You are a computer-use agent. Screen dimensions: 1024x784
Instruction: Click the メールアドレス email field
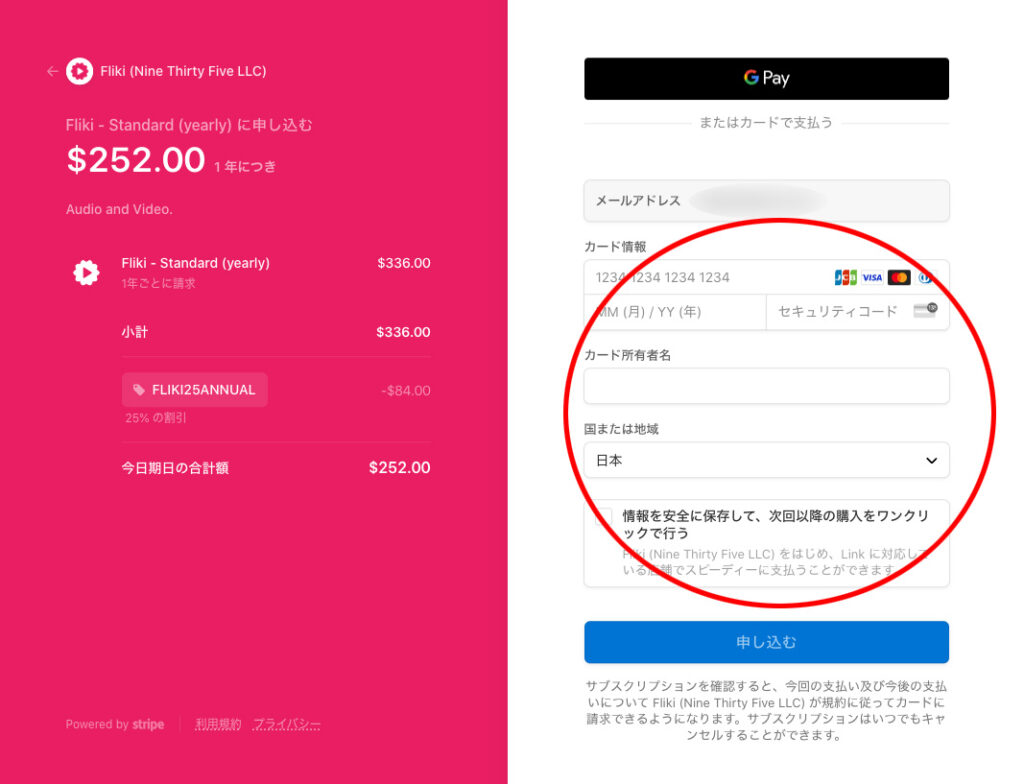pos(766,201)
